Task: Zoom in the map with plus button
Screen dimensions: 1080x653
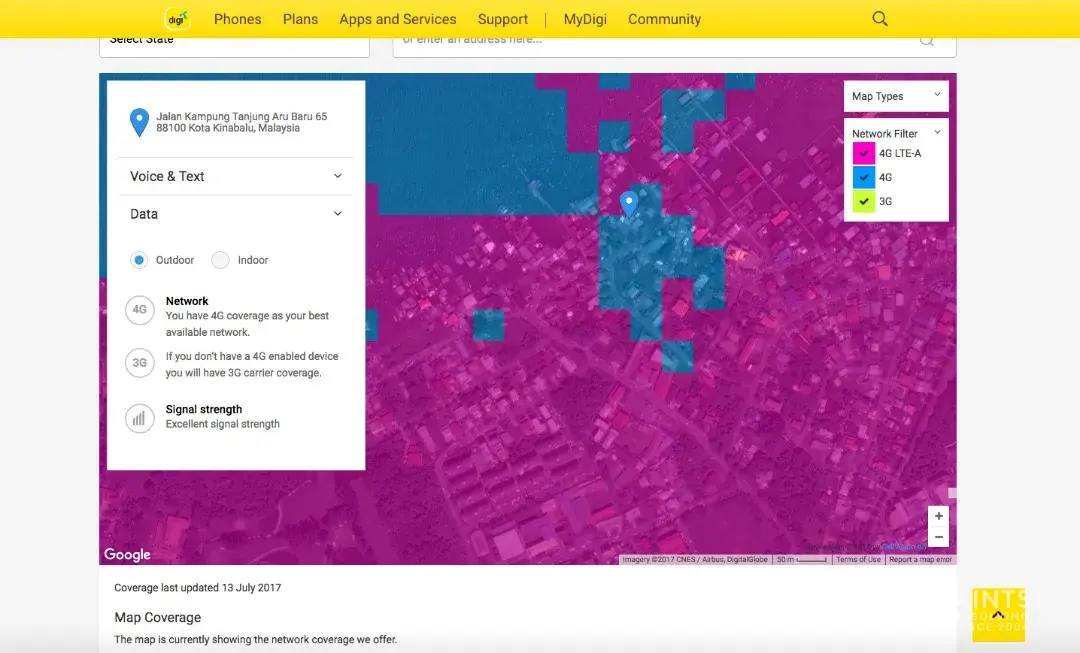Action: pos(937,517)
